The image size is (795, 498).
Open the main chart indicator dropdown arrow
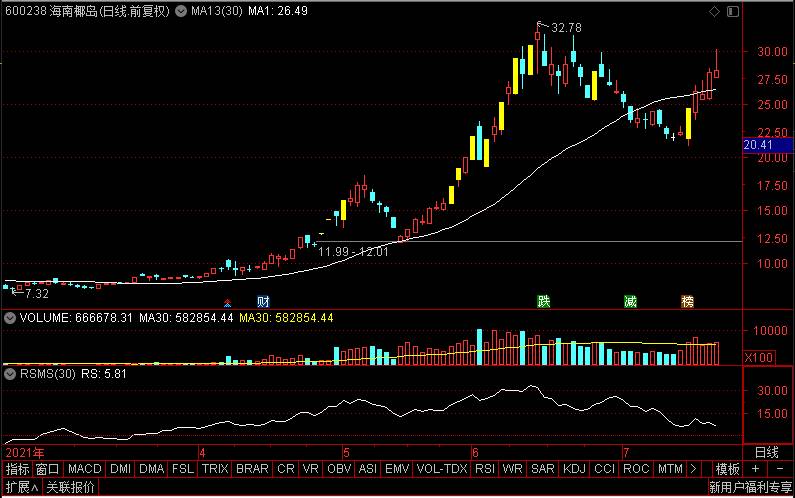[x=181, y=11]
